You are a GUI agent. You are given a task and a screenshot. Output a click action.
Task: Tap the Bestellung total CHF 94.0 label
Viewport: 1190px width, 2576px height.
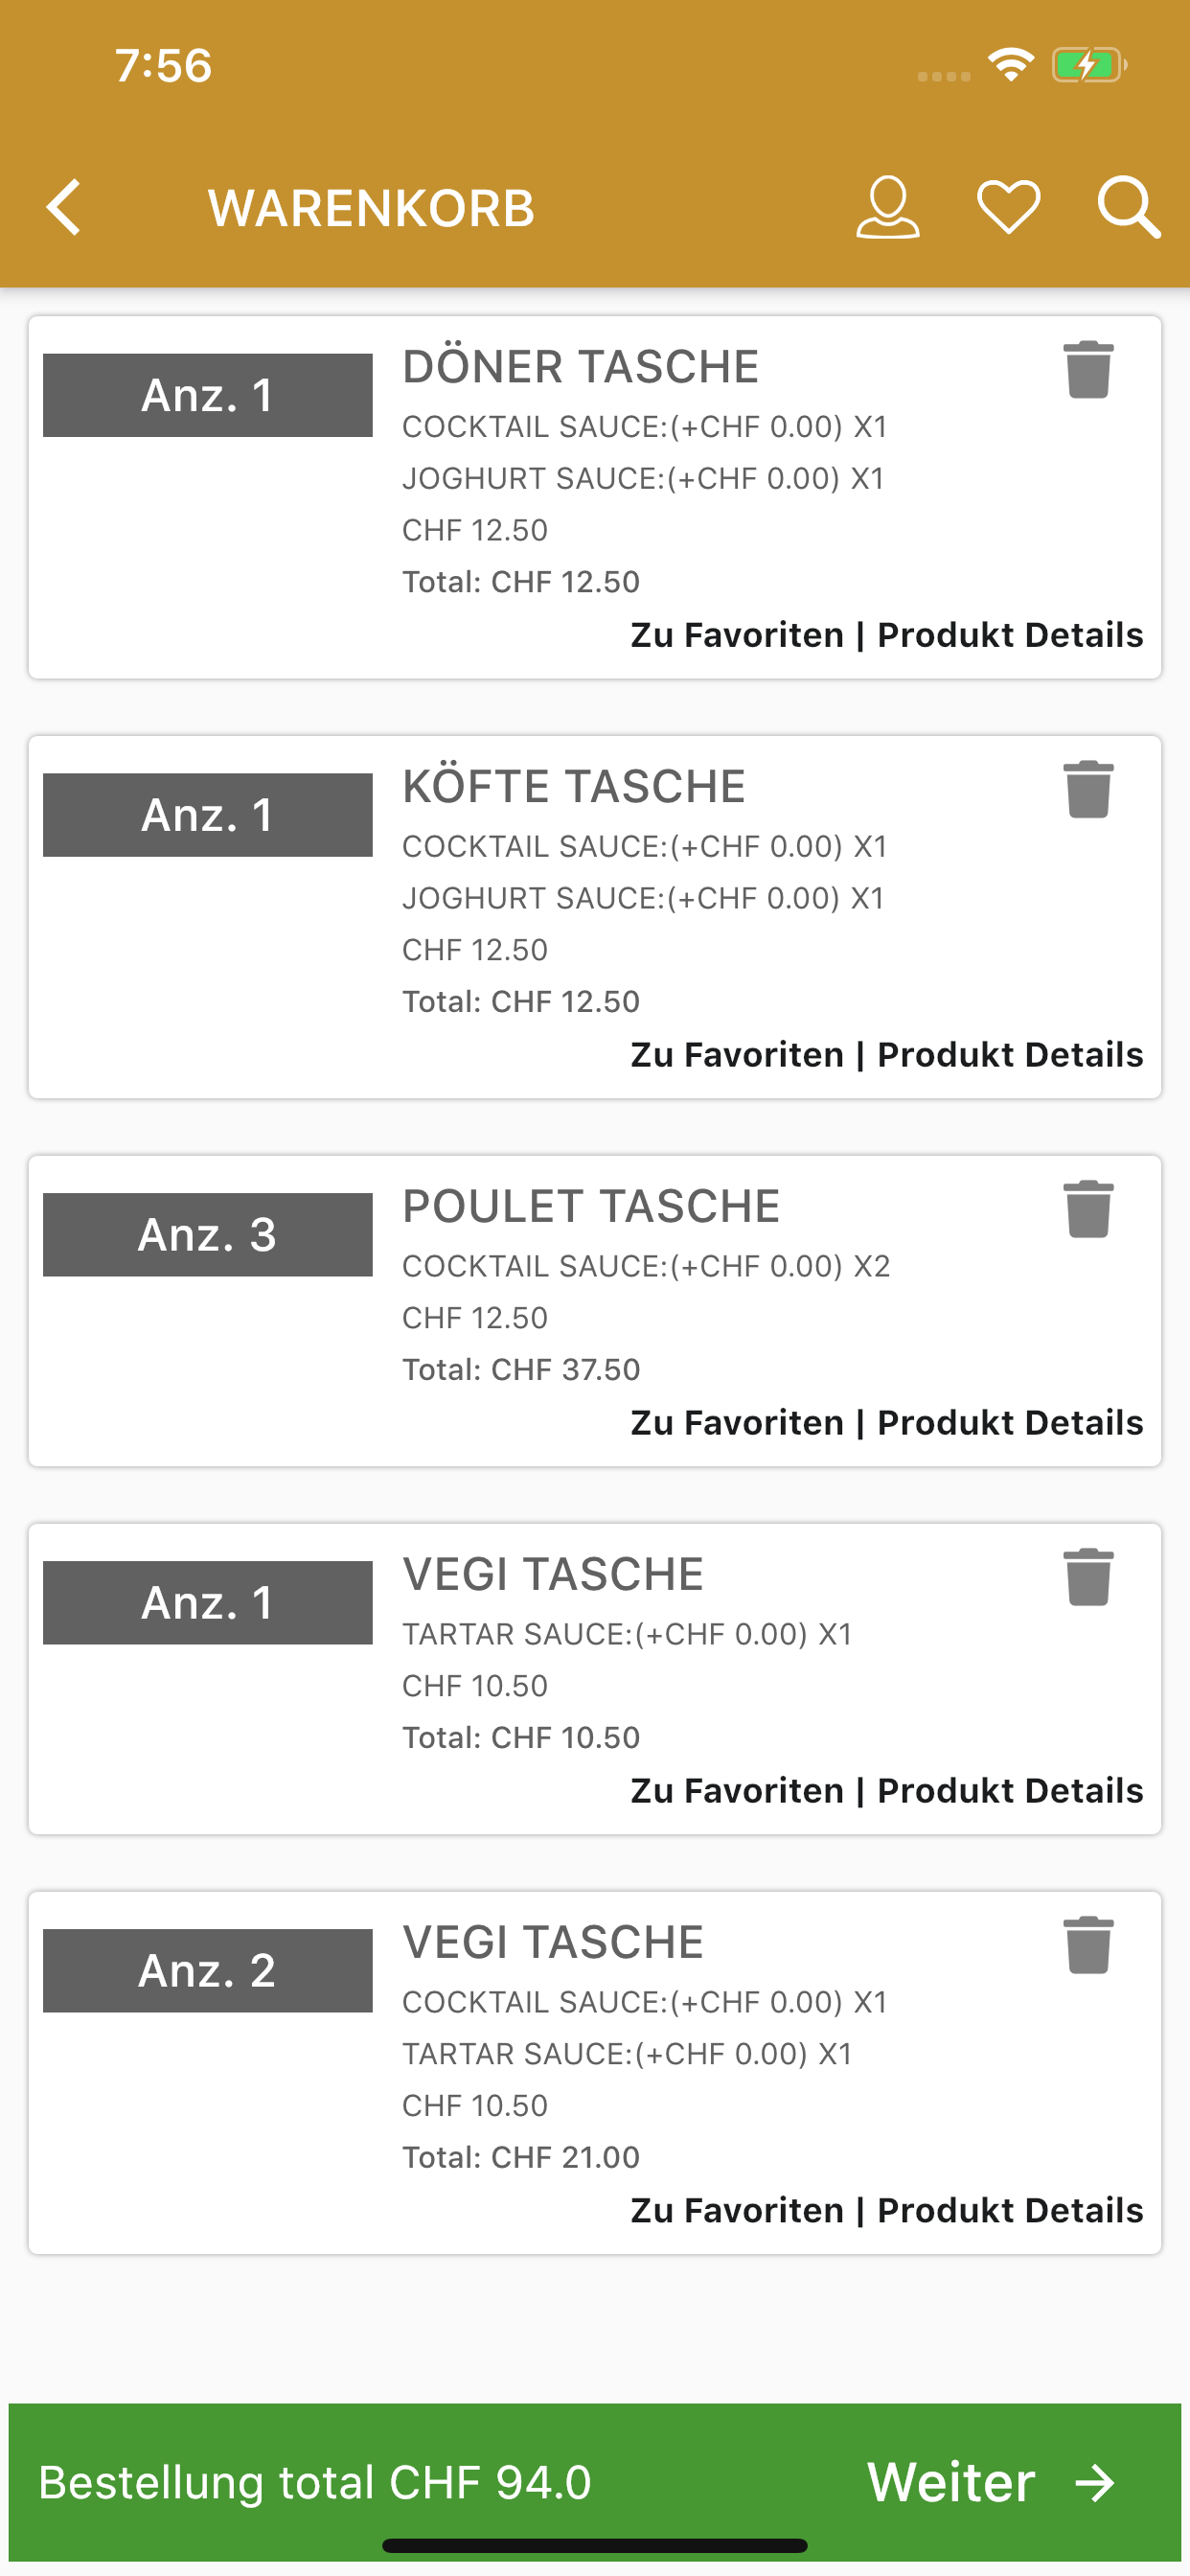pyautogui.click(x=315, y=2482)
